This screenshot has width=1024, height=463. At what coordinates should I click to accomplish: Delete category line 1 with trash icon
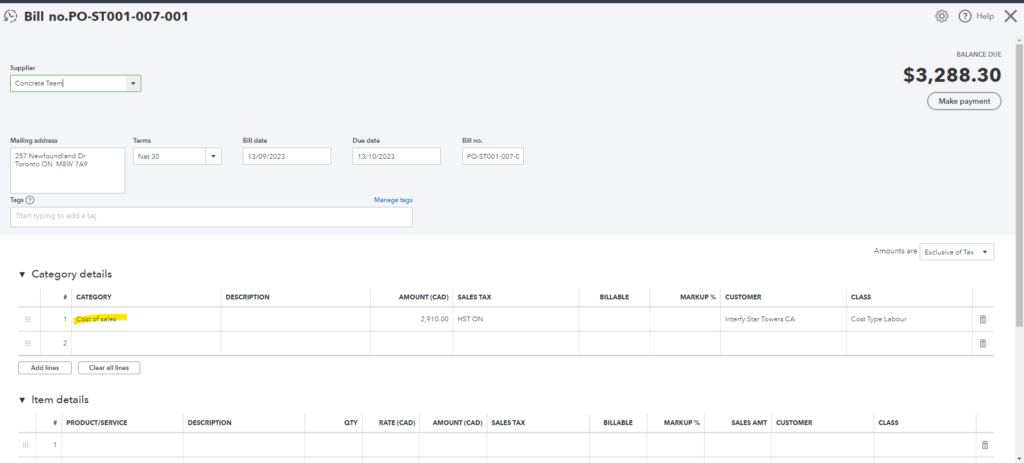coord(982,319)
